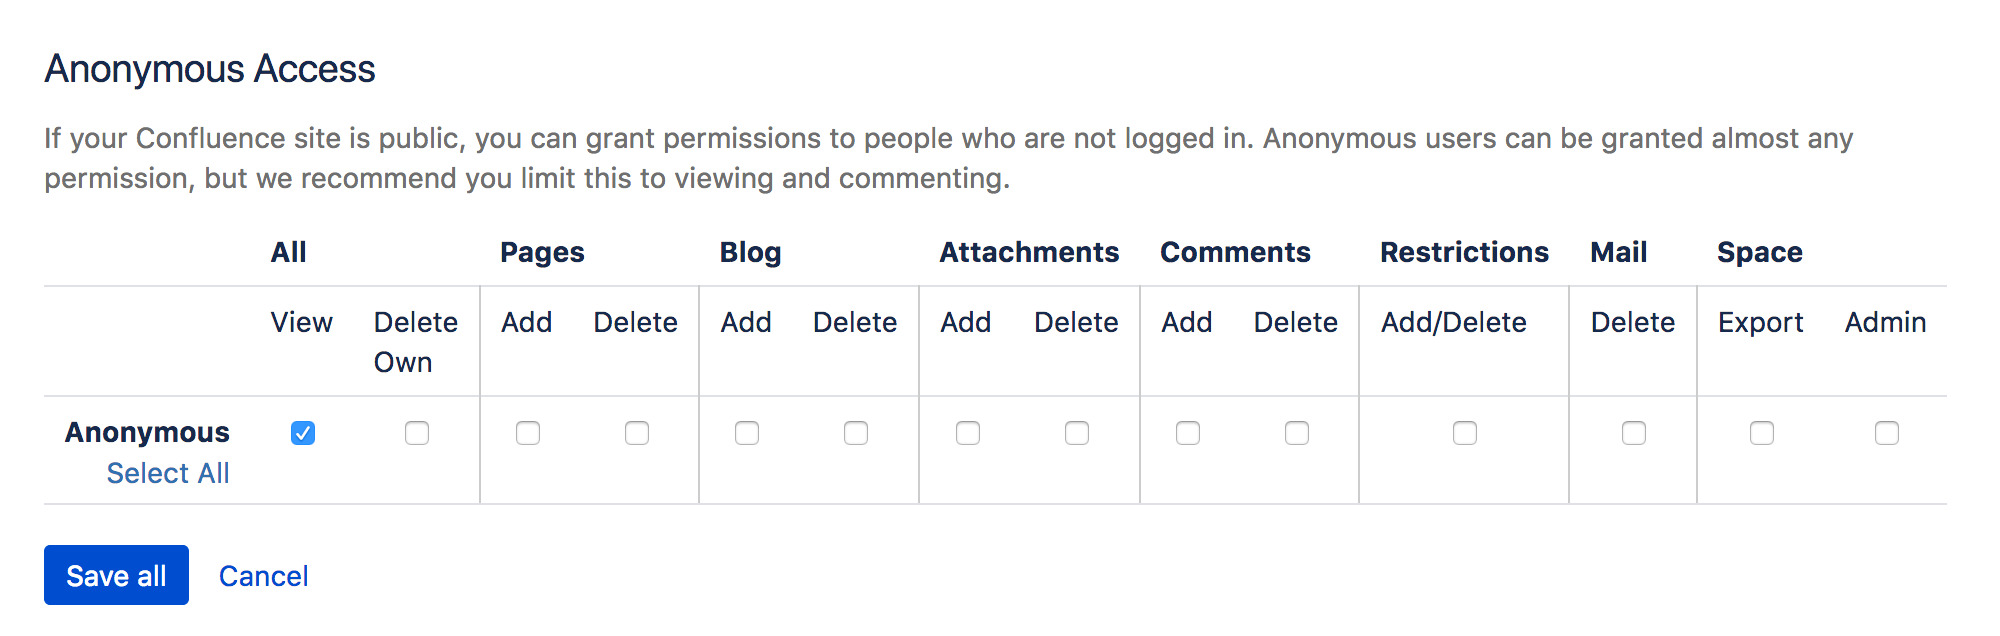Allow Anonymous to Add Attachments
The image size is (2000, 636).
[x=968, y=433]
